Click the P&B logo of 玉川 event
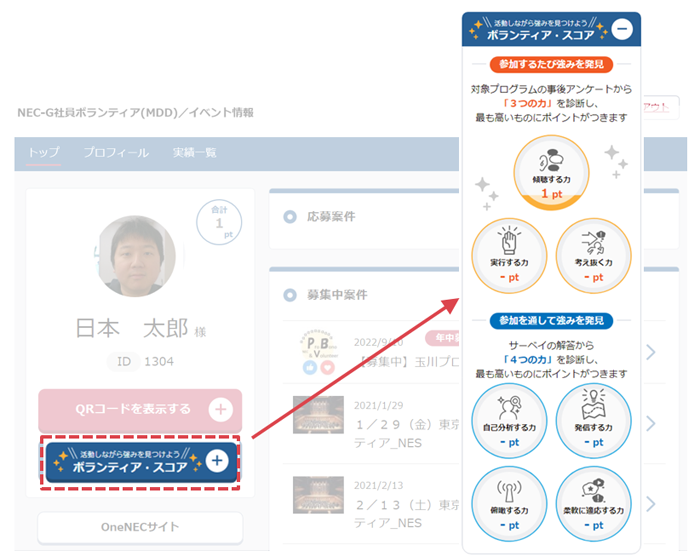700x558 pixels. click(318, 346)
